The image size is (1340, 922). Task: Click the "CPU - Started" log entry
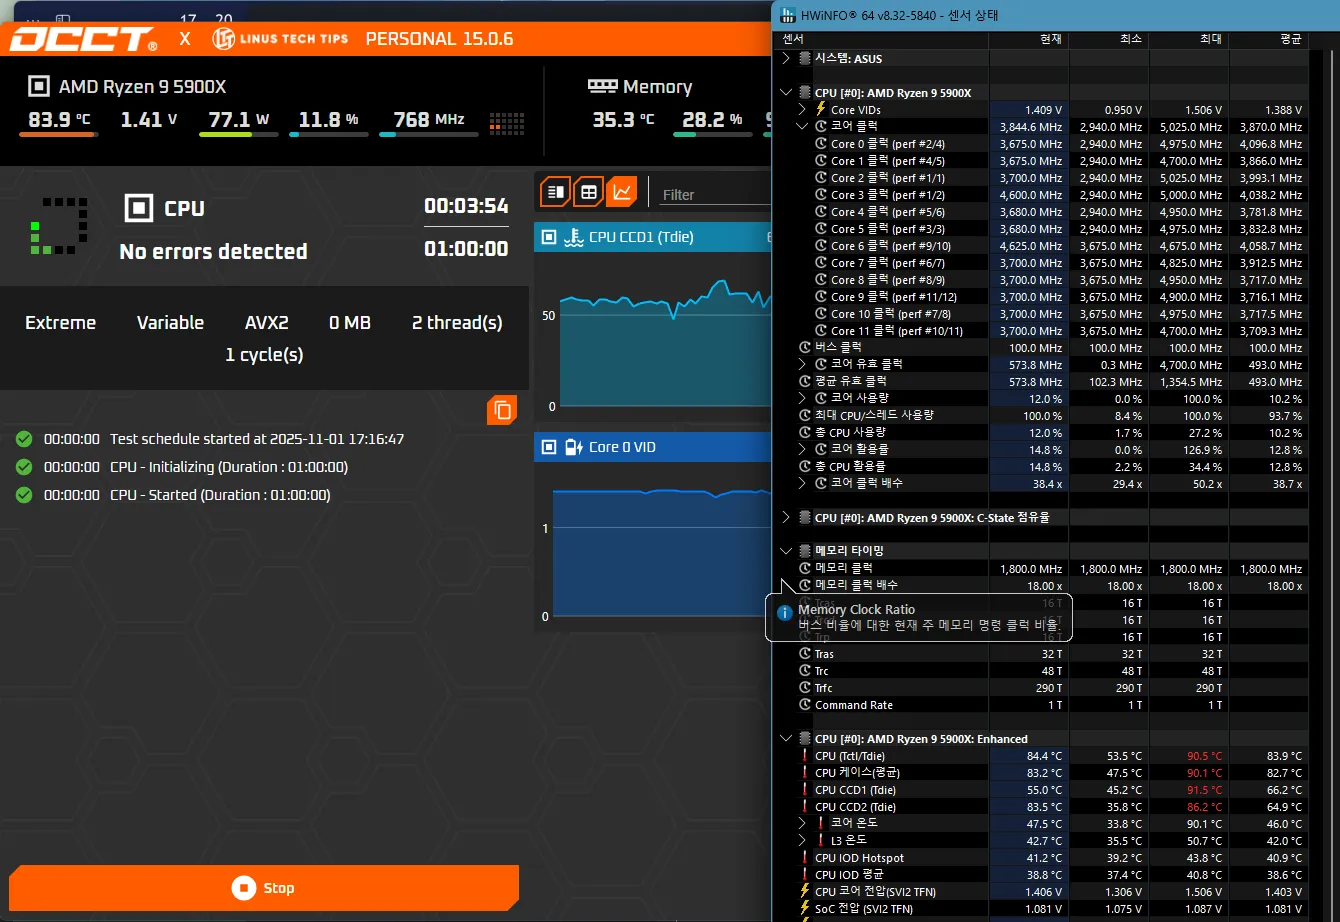click(220, 495)
